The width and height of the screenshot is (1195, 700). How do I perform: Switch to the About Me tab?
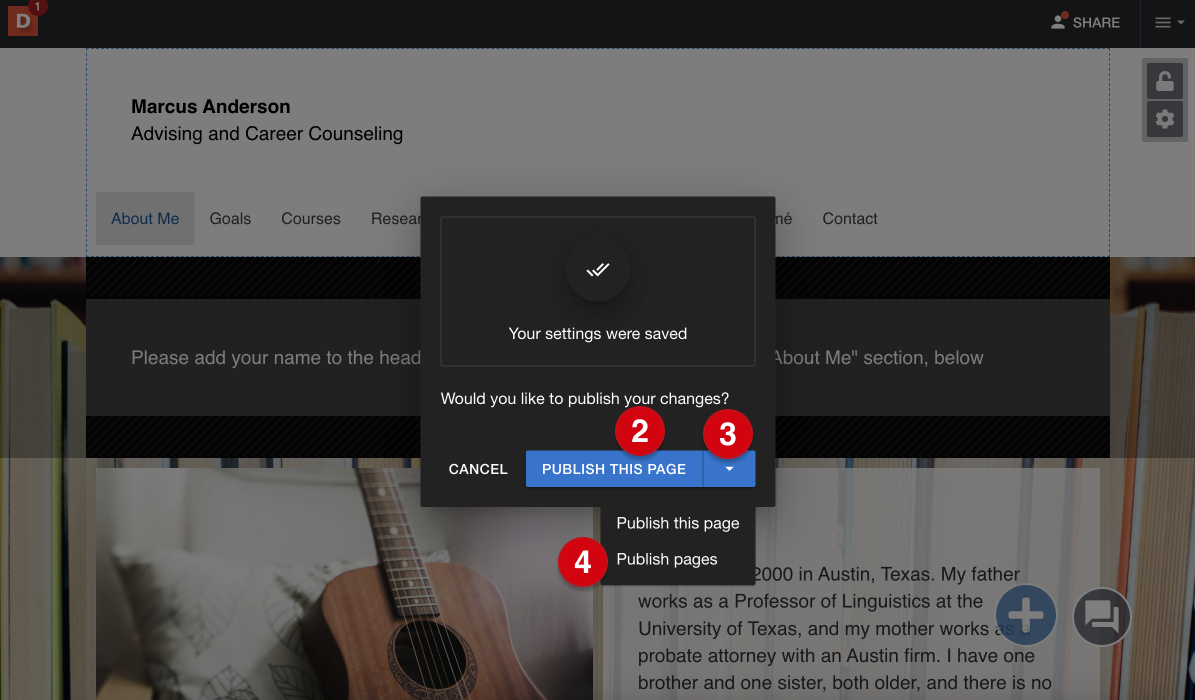145,219
